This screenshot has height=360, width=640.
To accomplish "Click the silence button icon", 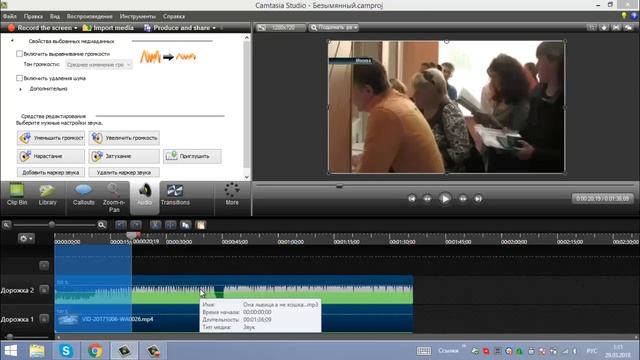I will click(x=171, y=156).
